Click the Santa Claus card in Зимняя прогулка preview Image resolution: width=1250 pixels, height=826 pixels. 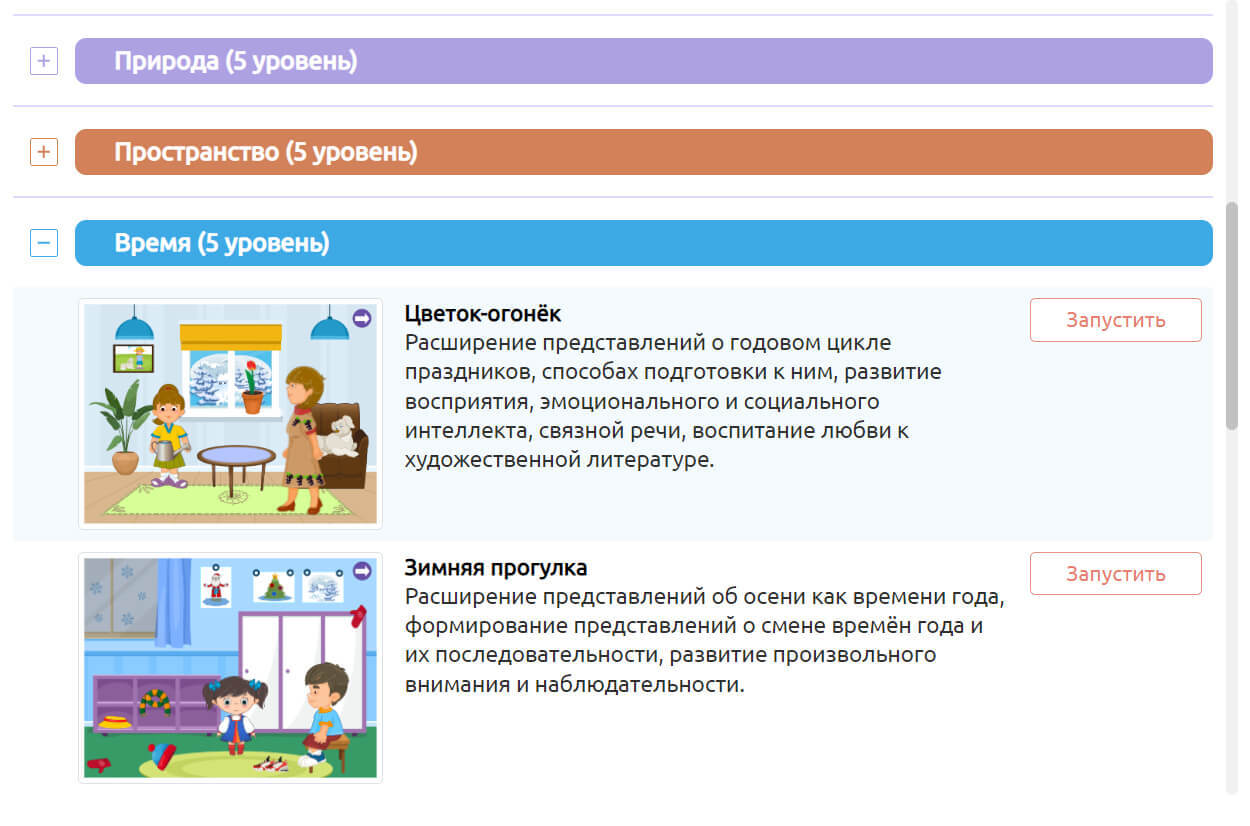[216, 586]
